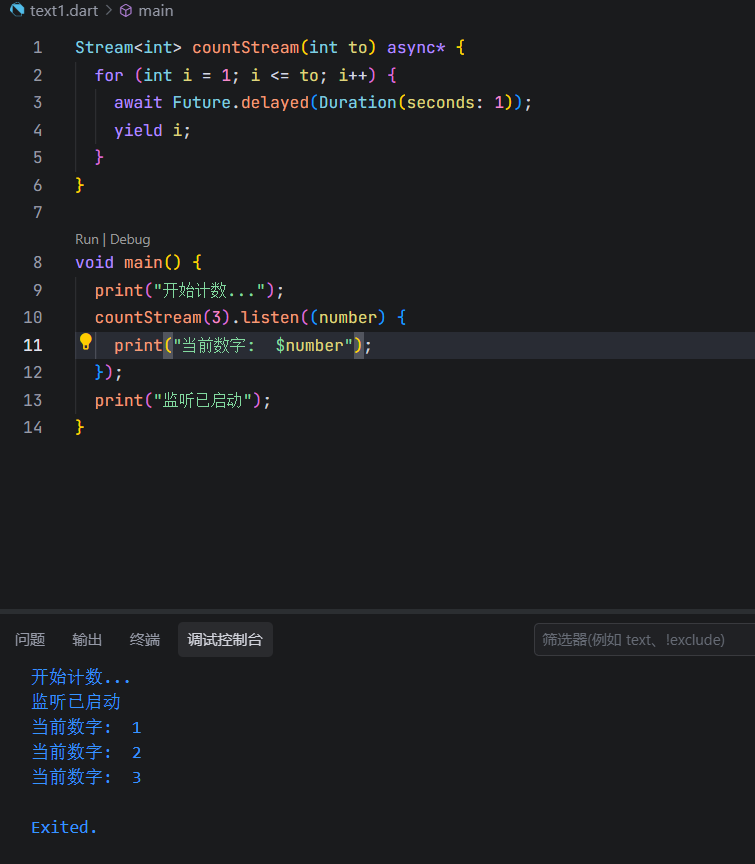Screen dimensions: 755x864
Task: Click line number 8 in gutter
Action: [x=37, y=262]
